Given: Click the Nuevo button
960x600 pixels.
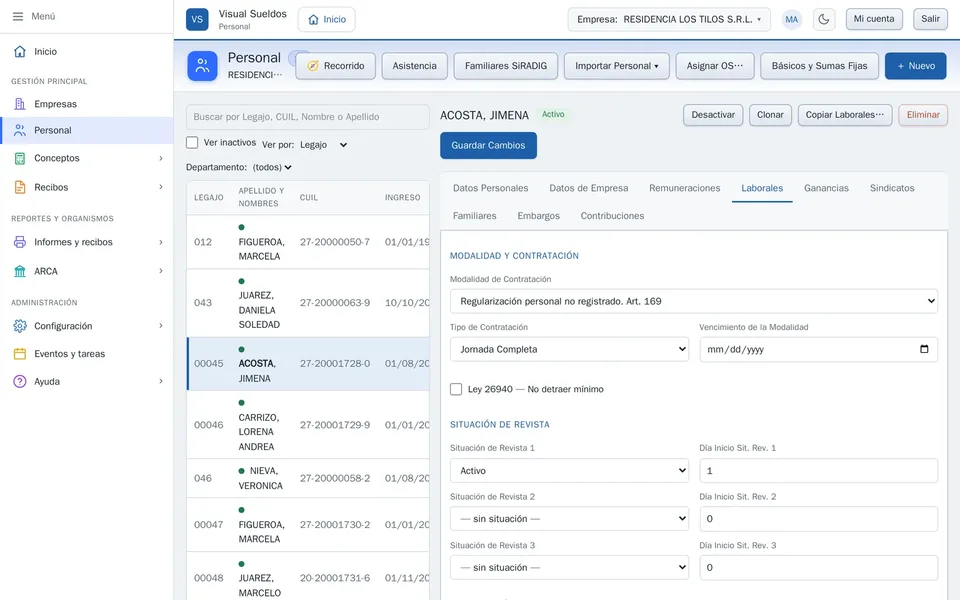Looking at the screenshot, I should (915, 66).
